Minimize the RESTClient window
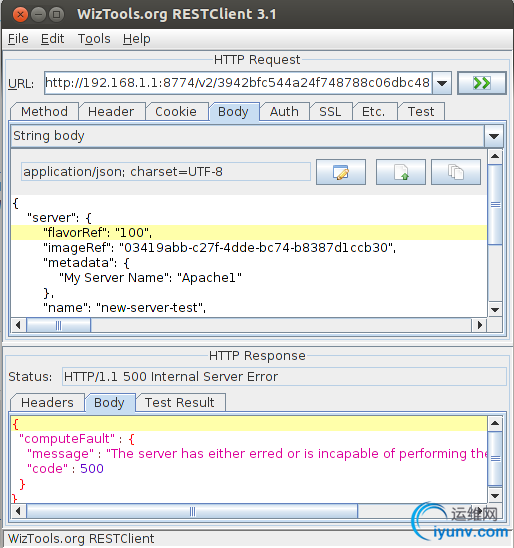The image size is (514, 548). pos(38,15)
